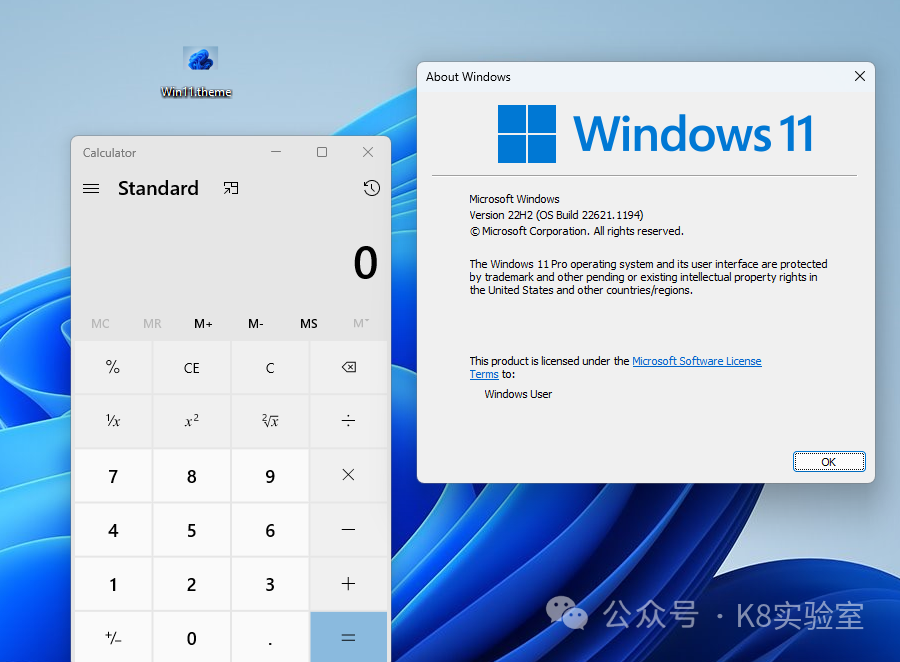Click the reciprocal 1/x key
Screen dimensions: 900x662
113,421
